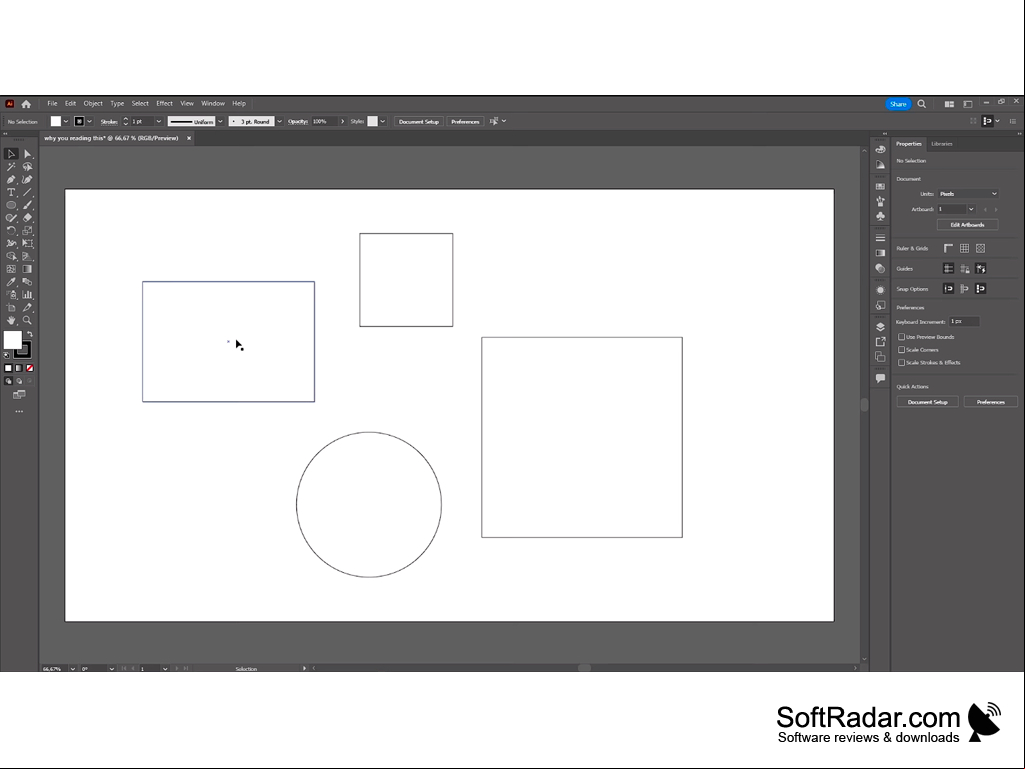Viewport: 1025px width, 769px height.
Task: Select the Hand tool
Action: click(x=11, y=320)
